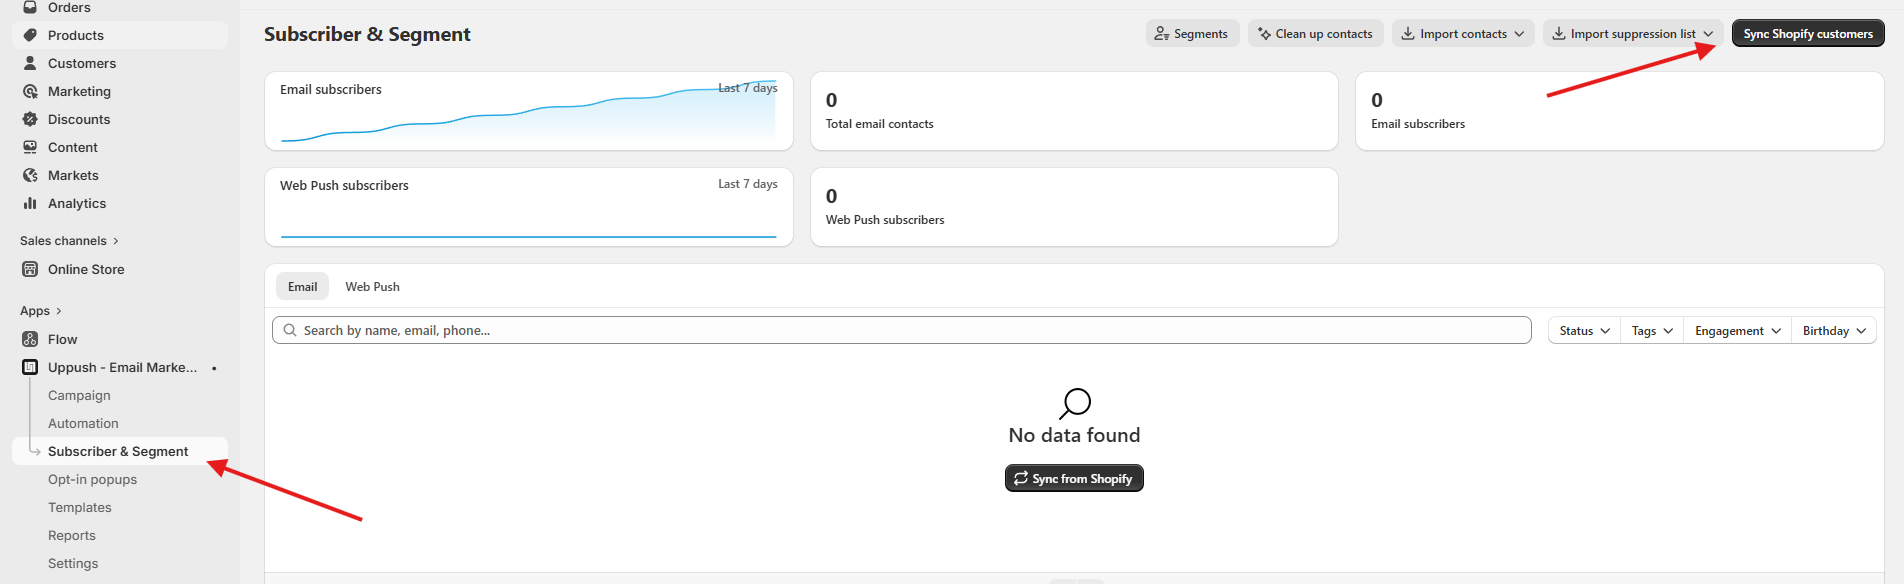This screenshot has width=1904, height=584.
Task: Click the 'No data found' text
Action: pos(1074,435)
